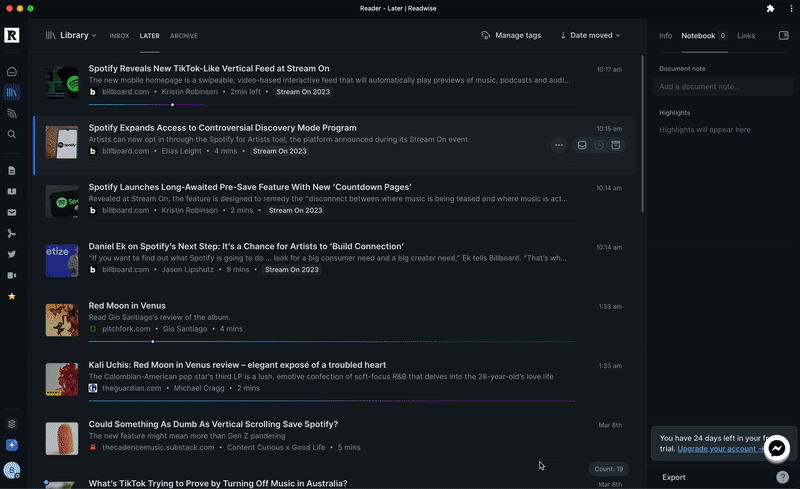Click the Stream On 2023 tag on the Countdown Pages article
Screen dimensions: 800x489
click(x=295, y=210)
